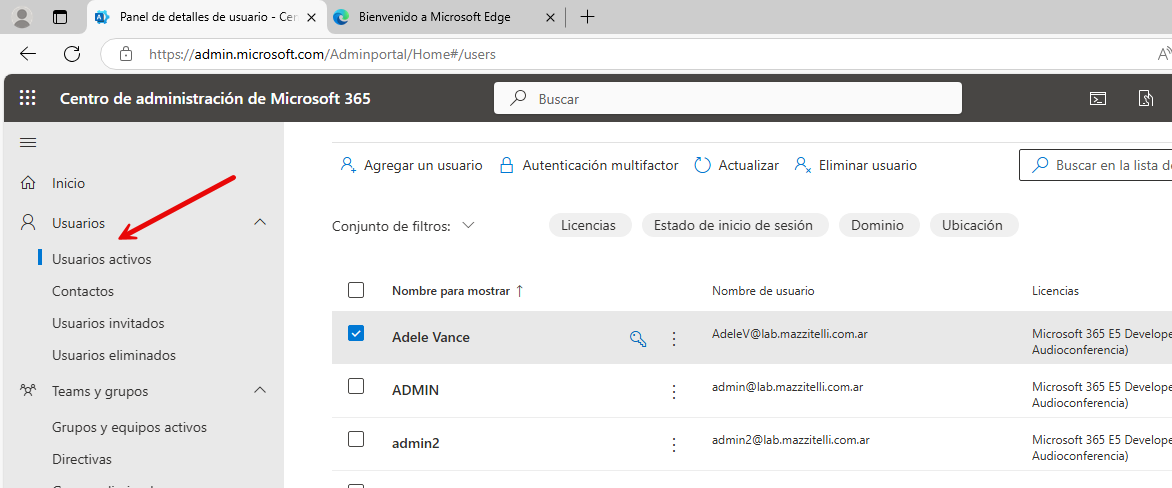Image resolution: width=1172 pixels, height=488 pixels.
Task: Open Contactos in sidebar
Action: pyautogui.click(x=83, y=291)
